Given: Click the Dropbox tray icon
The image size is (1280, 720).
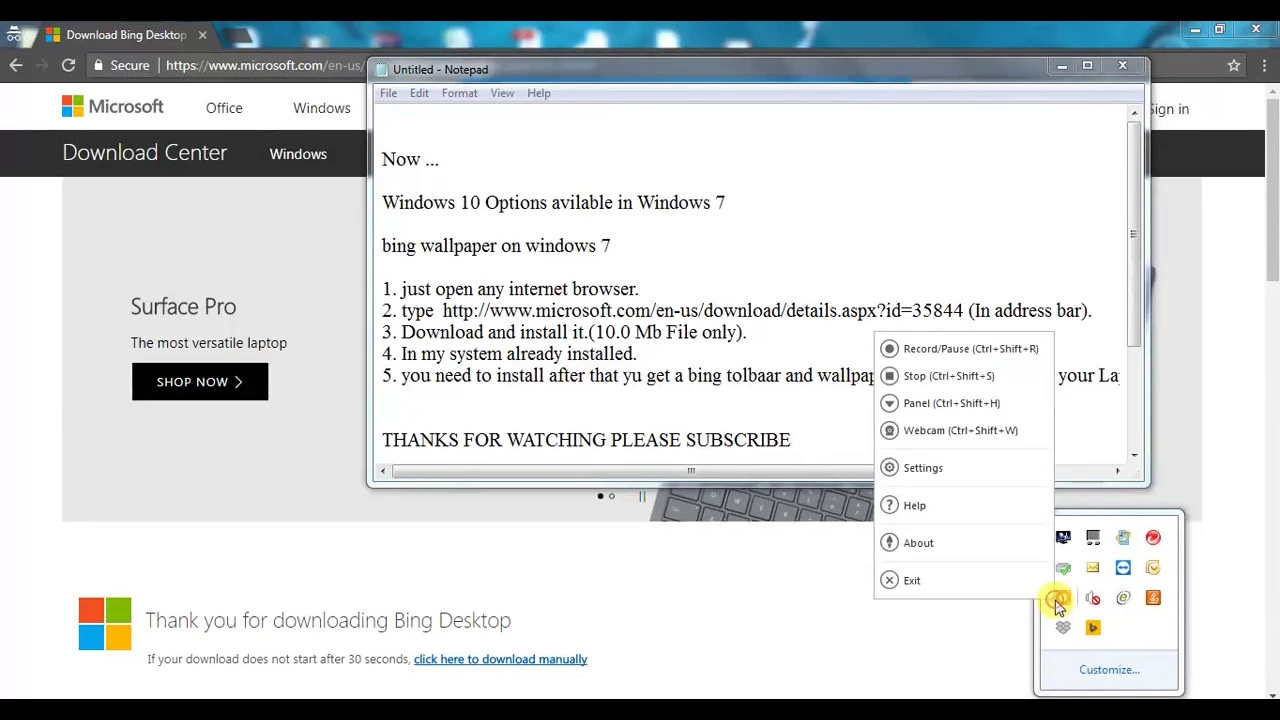Looking at the screenshot, I should pyautogui.click(x=1063, y=628).
